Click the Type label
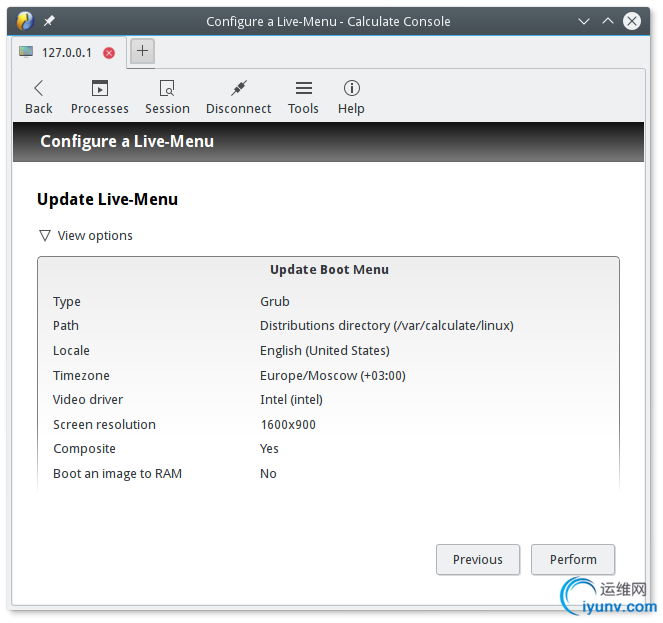Screen dimensions: 663x623 click(67, 302)
